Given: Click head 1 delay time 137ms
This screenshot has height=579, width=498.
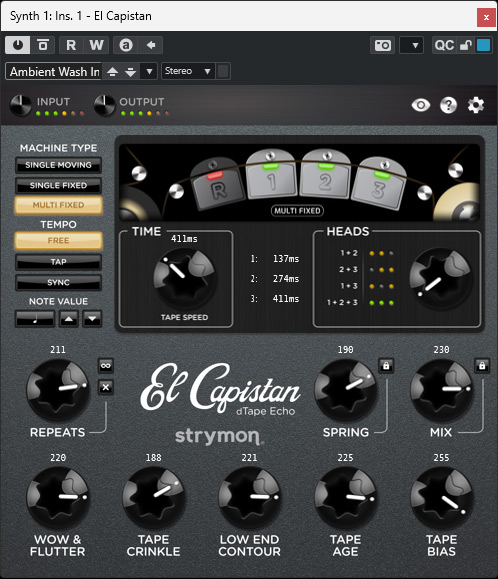Looking at the screenshot, I should (286, 259).
